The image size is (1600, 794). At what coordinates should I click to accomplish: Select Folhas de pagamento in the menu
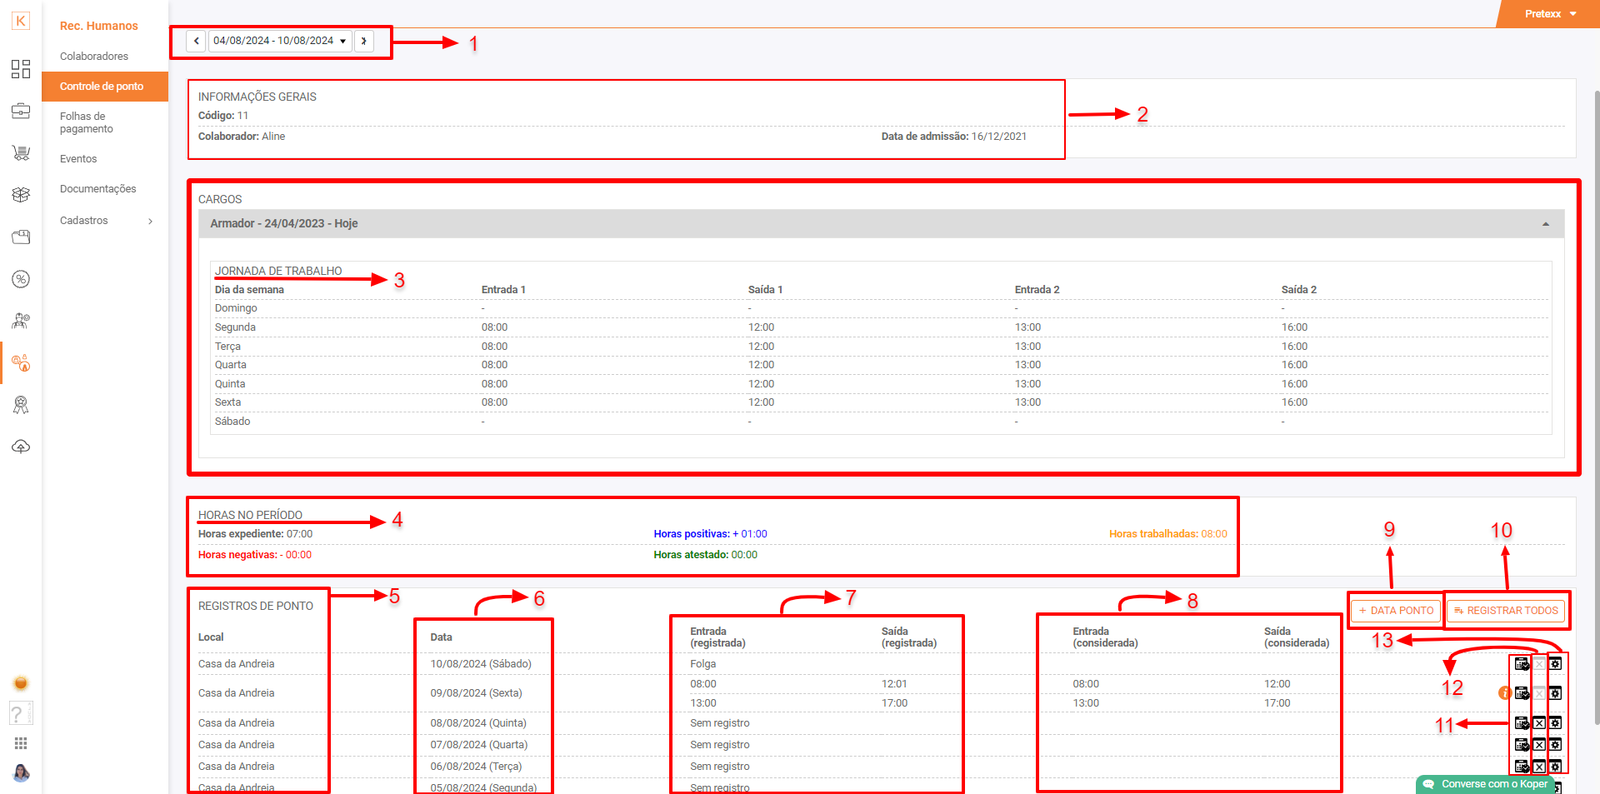tap(86, 122)
